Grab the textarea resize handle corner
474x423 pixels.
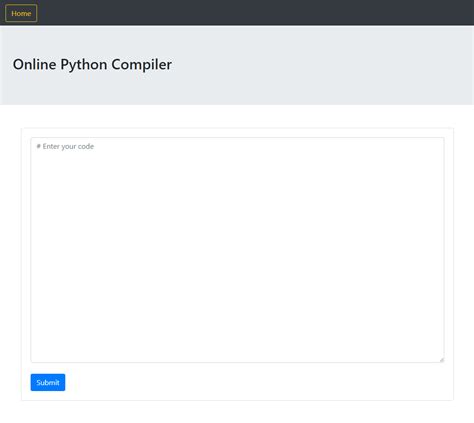442,360
